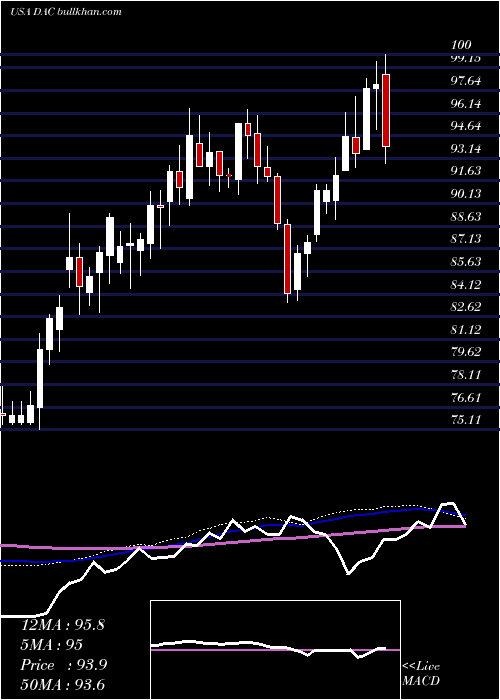Click the 78.11 price axis label
500x700 pixels.
click(x=466, y=375)
